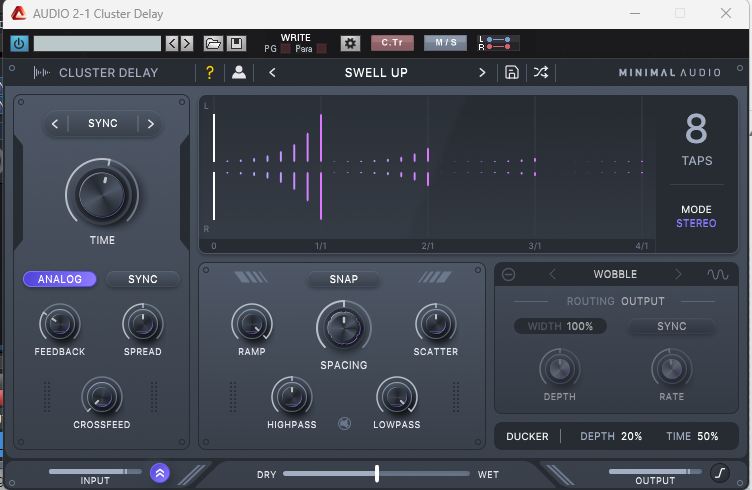
Task: Click the RAMP knob
Action: point(252,324)
